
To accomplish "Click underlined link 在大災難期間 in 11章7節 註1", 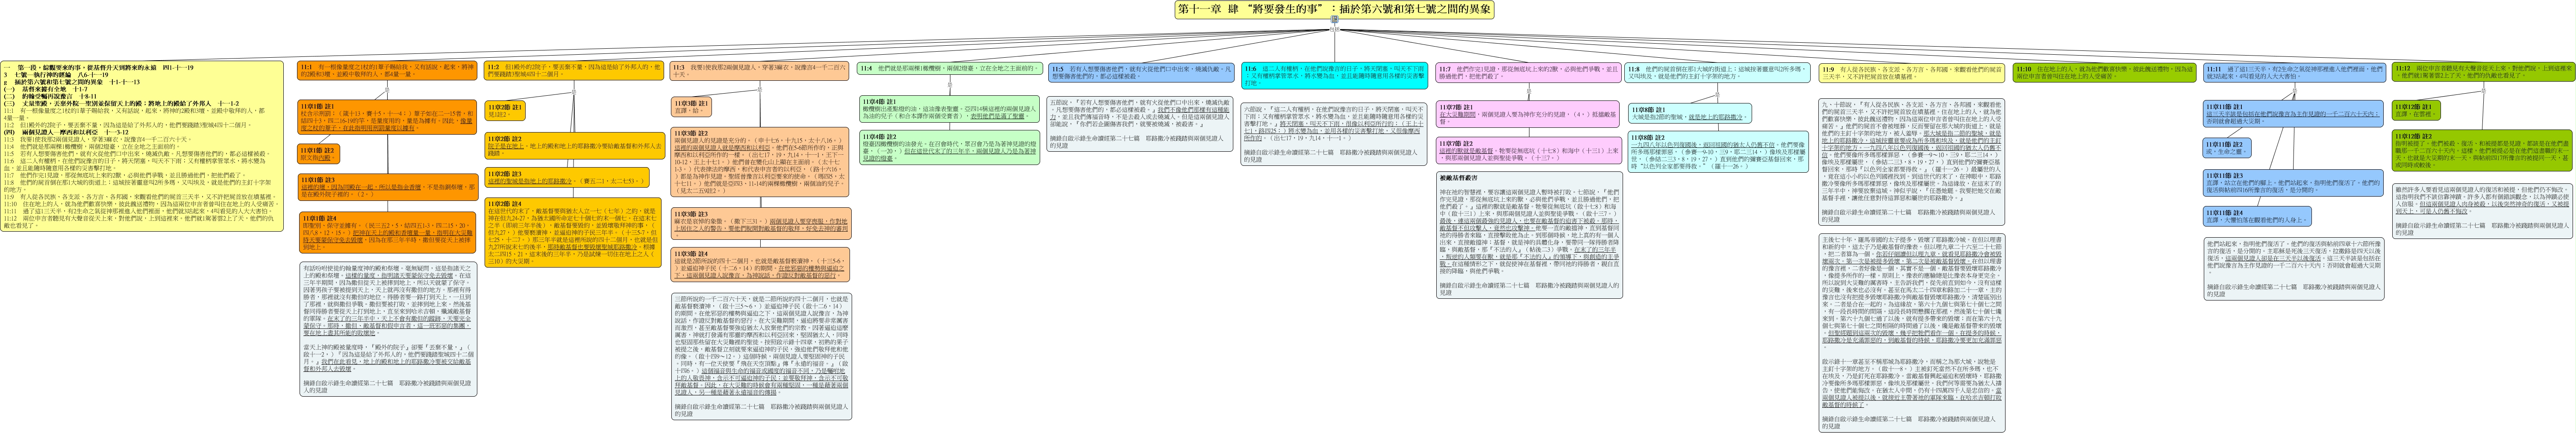I will click(1459, 115).
